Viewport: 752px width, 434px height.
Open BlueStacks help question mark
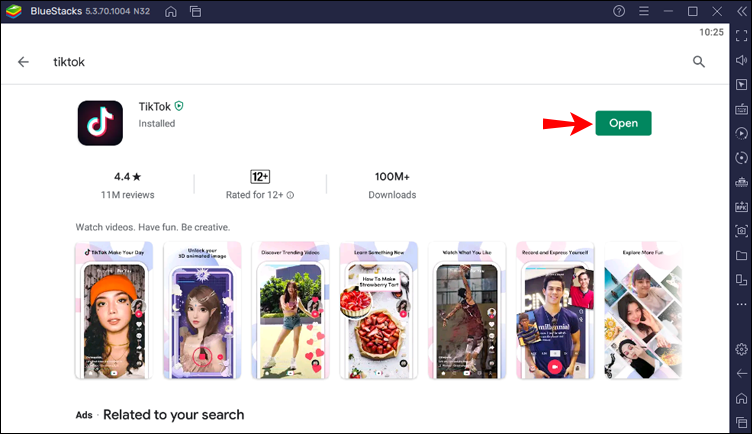(619, 11)
